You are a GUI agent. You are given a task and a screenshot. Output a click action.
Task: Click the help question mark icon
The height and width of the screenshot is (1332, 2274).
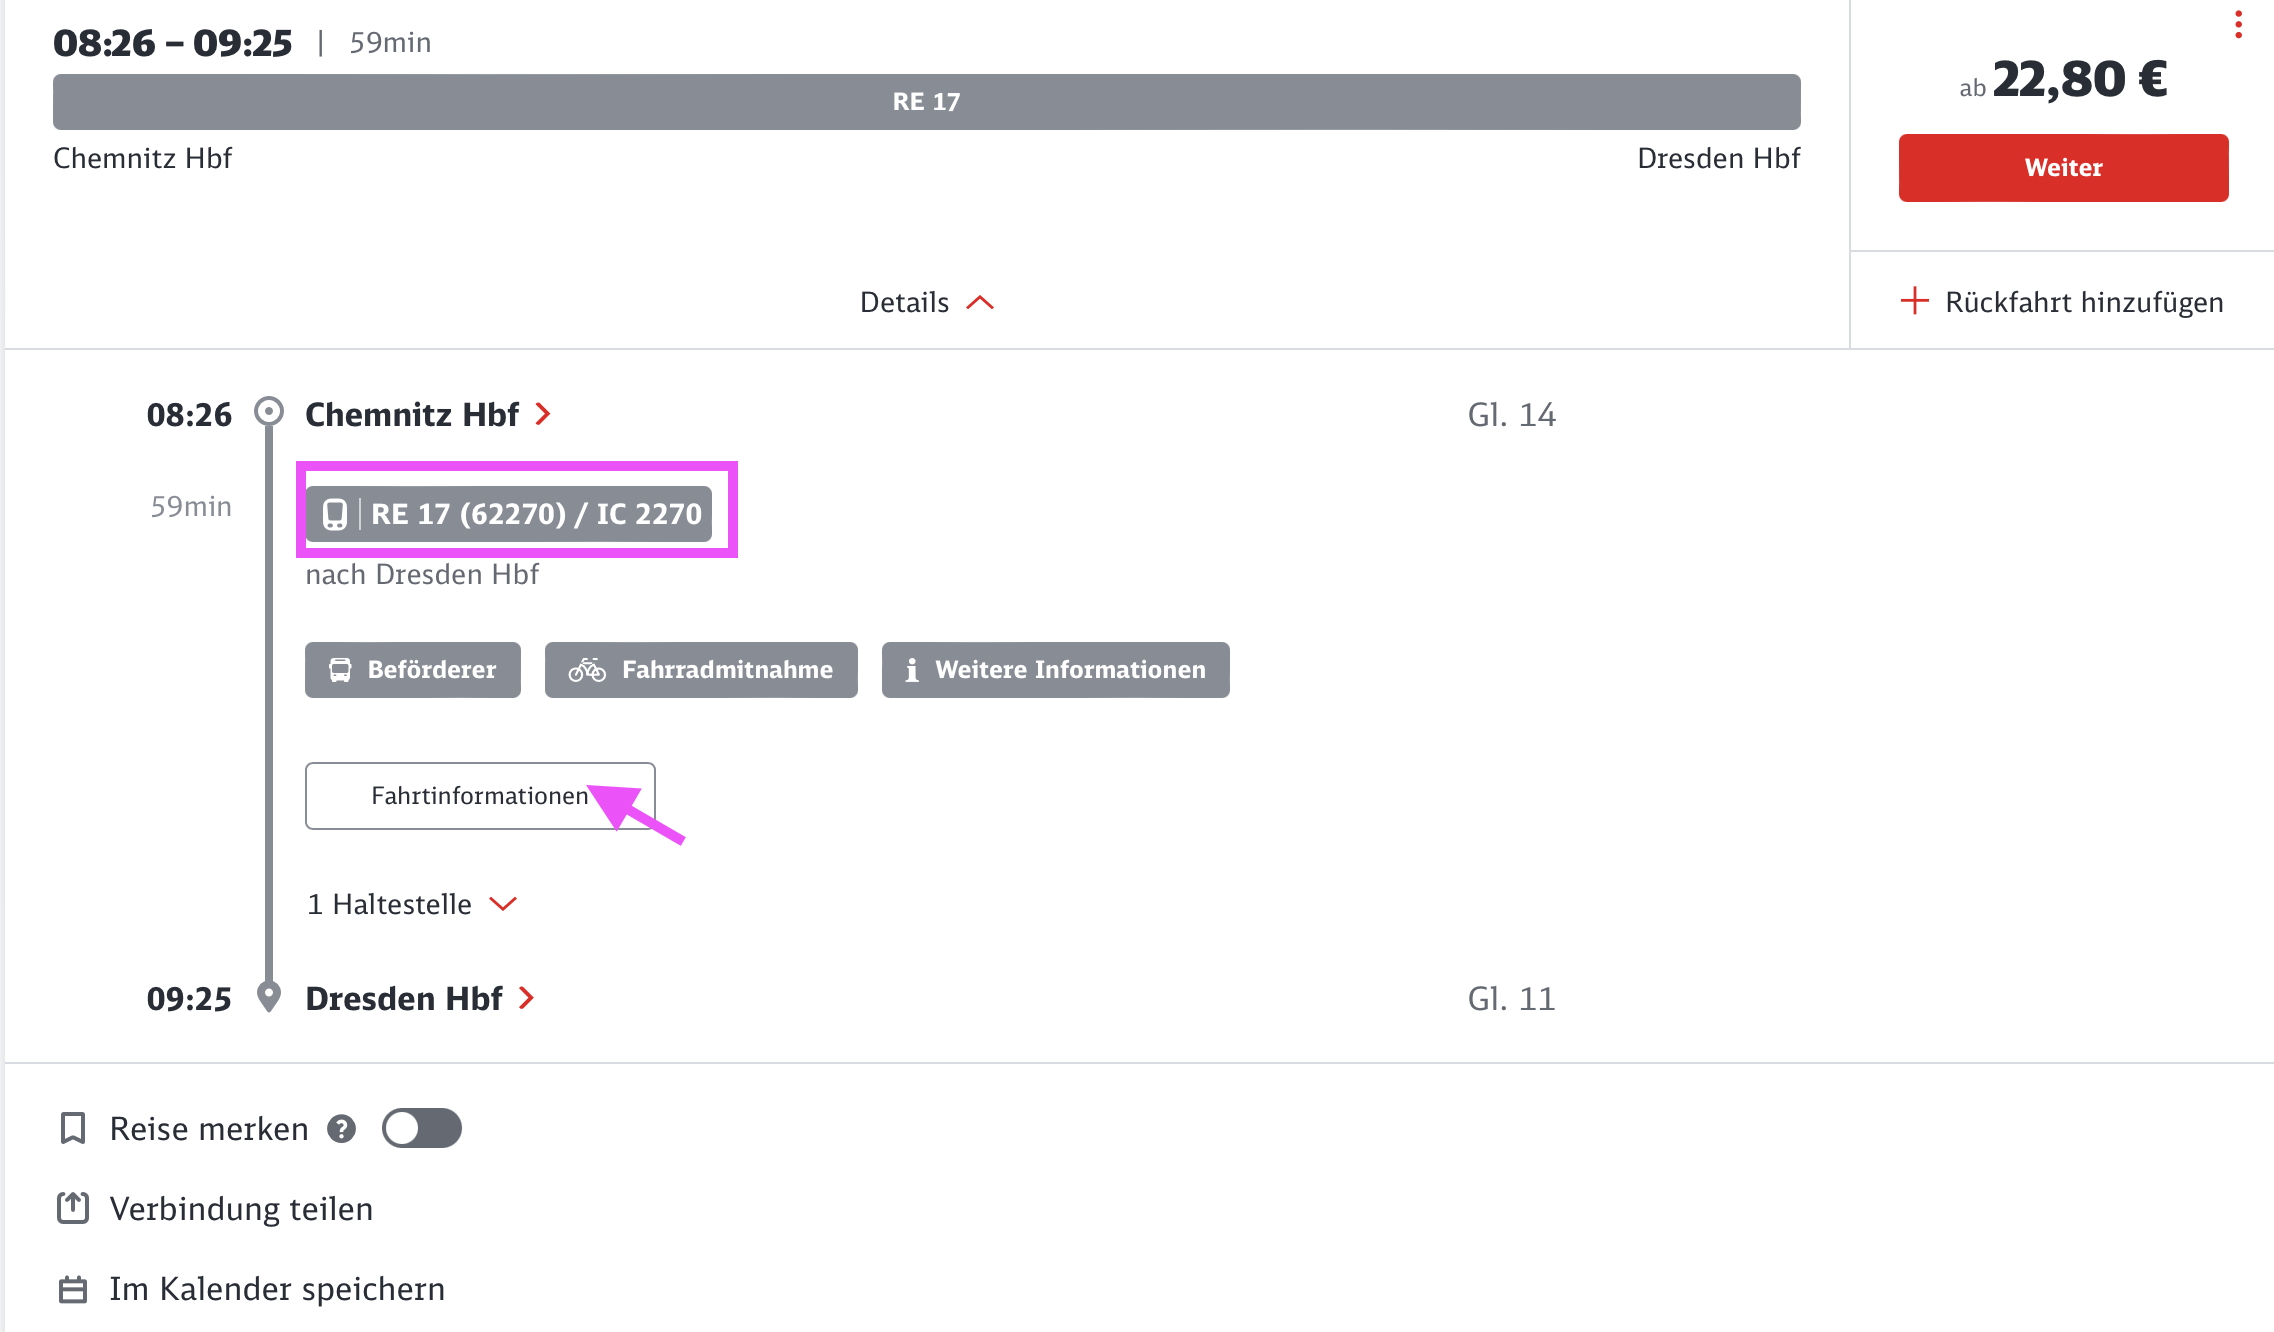point(342,1129)
